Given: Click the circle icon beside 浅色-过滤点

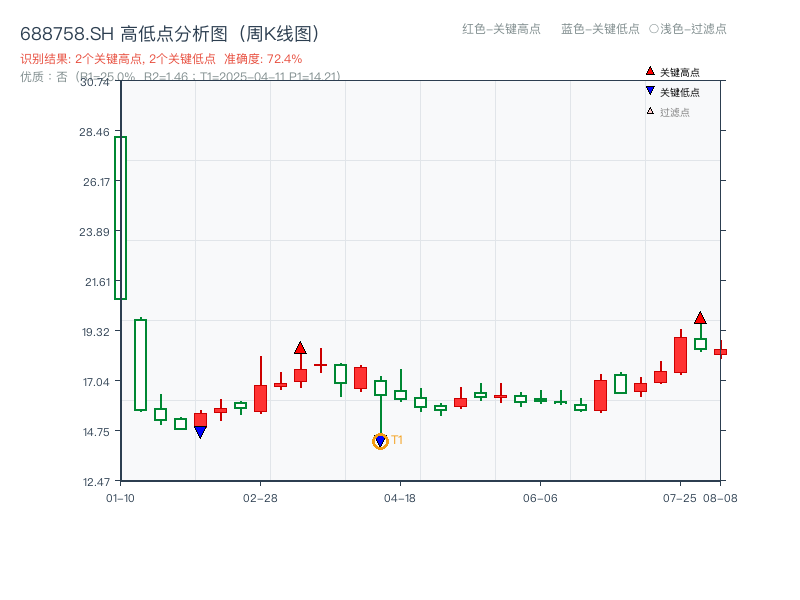Looking at the screenshot, I should click(x=656, y=30).
